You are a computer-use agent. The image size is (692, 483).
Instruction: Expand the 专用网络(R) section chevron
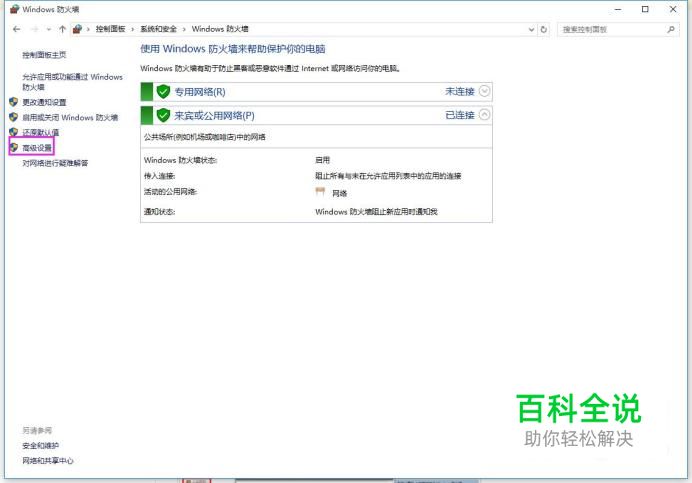(484, 91)
